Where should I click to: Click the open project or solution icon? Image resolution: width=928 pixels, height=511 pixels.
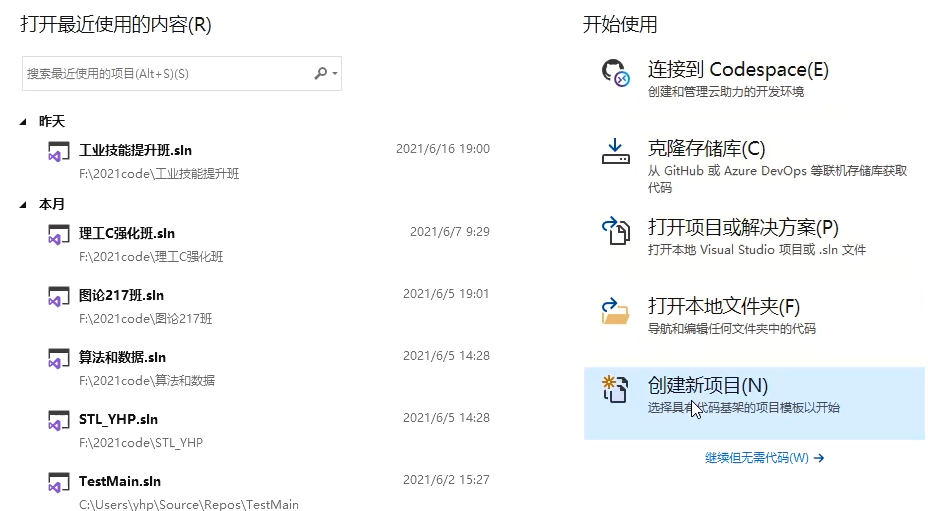[614, 231]
